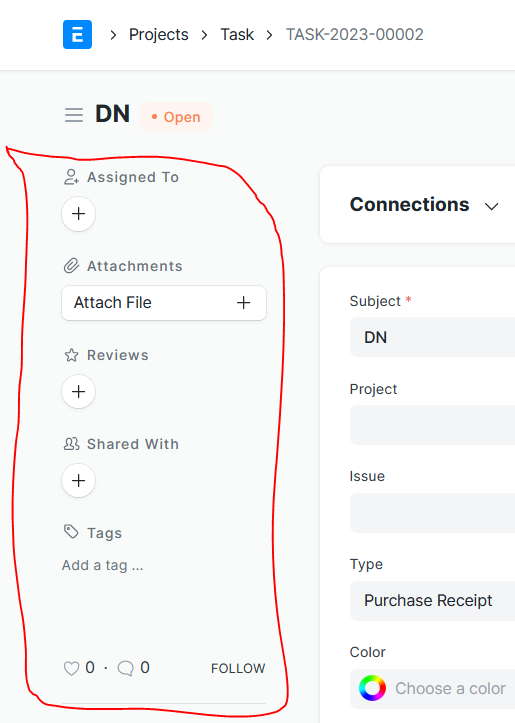This screenshot has width=515, height=723.
Task: Go to Projects in the breadcrumb
Action: coord(159,35)
